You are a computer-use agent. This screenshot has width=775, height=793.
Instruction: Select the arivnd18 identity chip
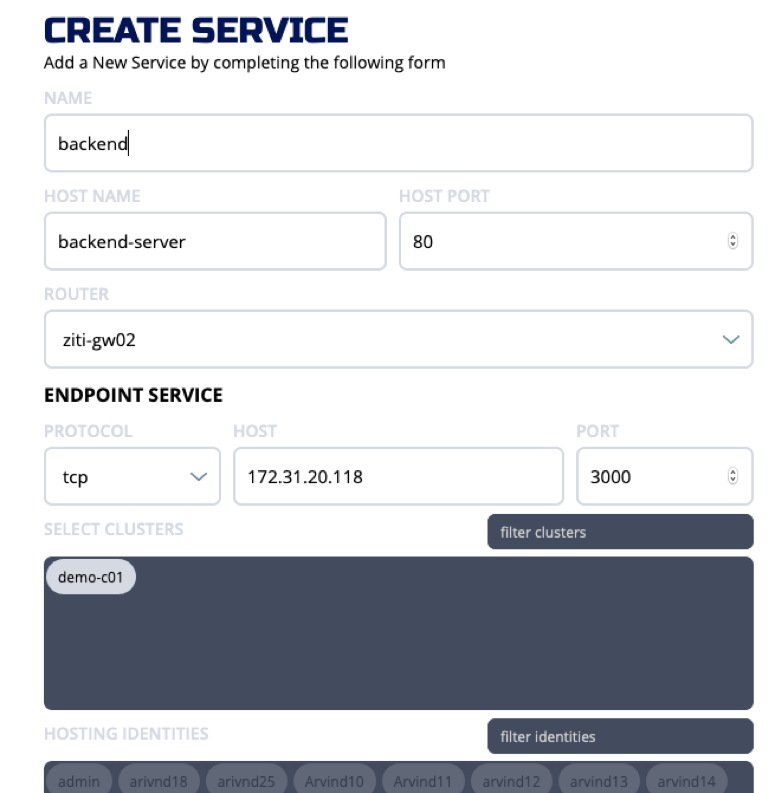point(159,781)
